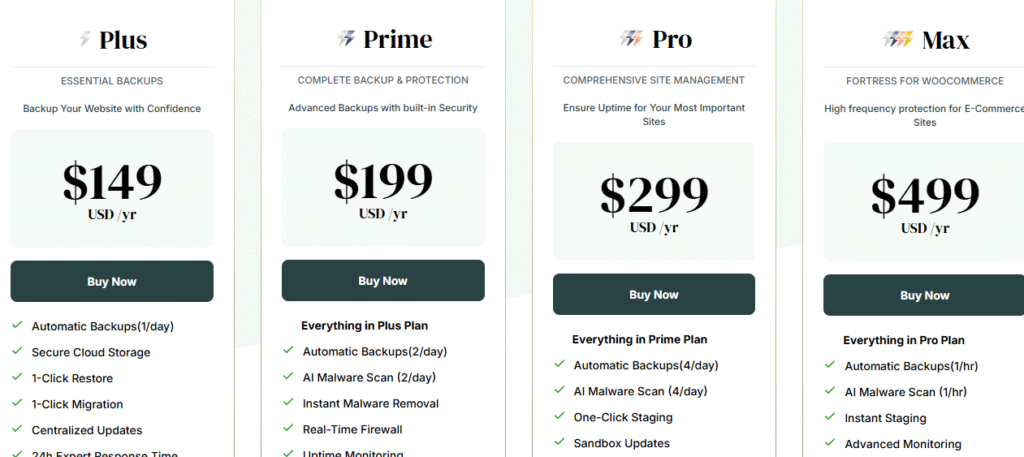Select the $149 USD/yr price box

(x=112, y=189)
